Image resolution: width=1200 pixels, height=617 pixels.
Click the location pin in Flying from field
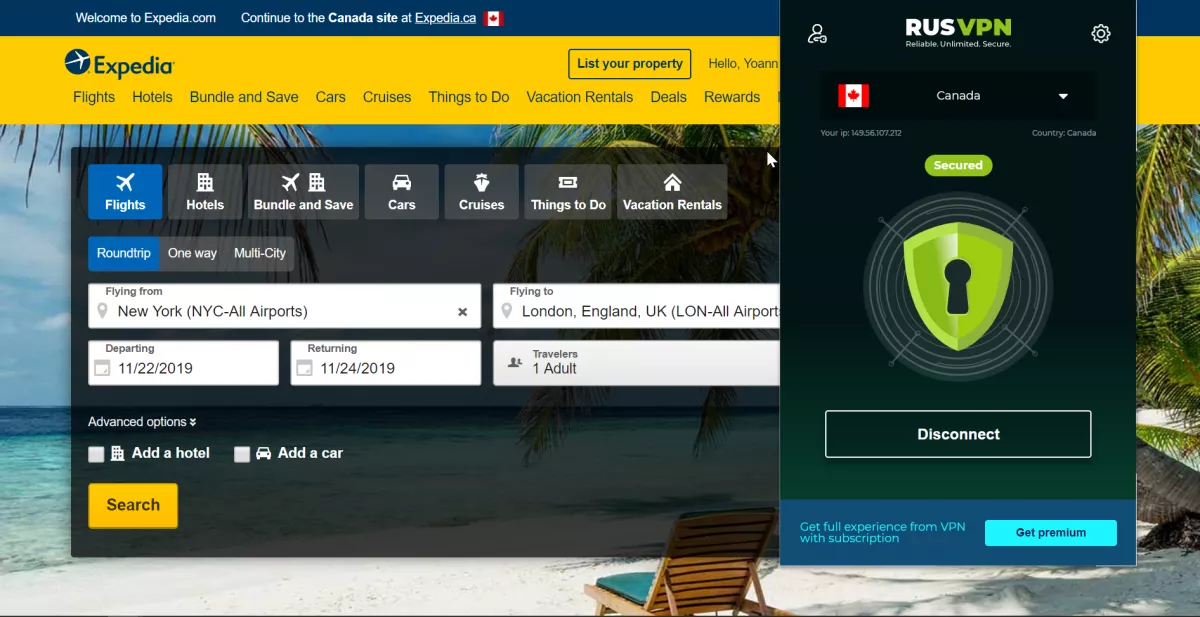point(102,312)
